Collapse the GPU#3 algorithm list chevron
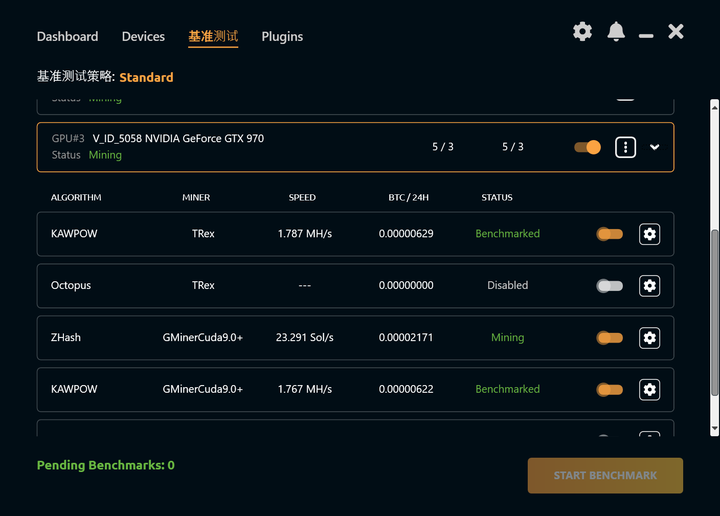The height and width of the screenshot is (516, 720). [x=654, y=147]
